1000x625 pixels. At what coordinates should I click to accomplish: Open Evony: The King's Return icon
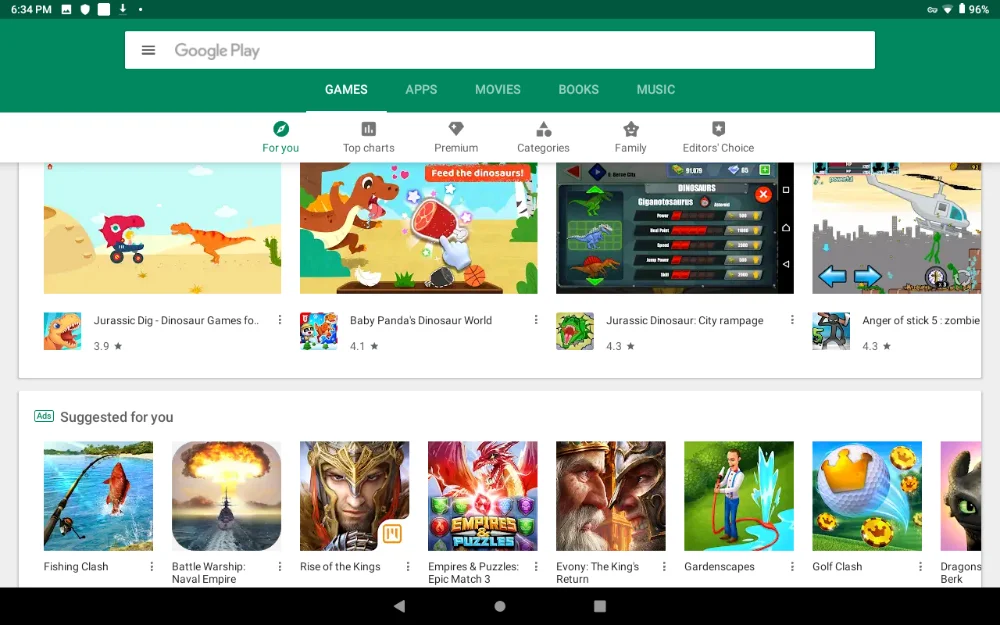point(611,496)
